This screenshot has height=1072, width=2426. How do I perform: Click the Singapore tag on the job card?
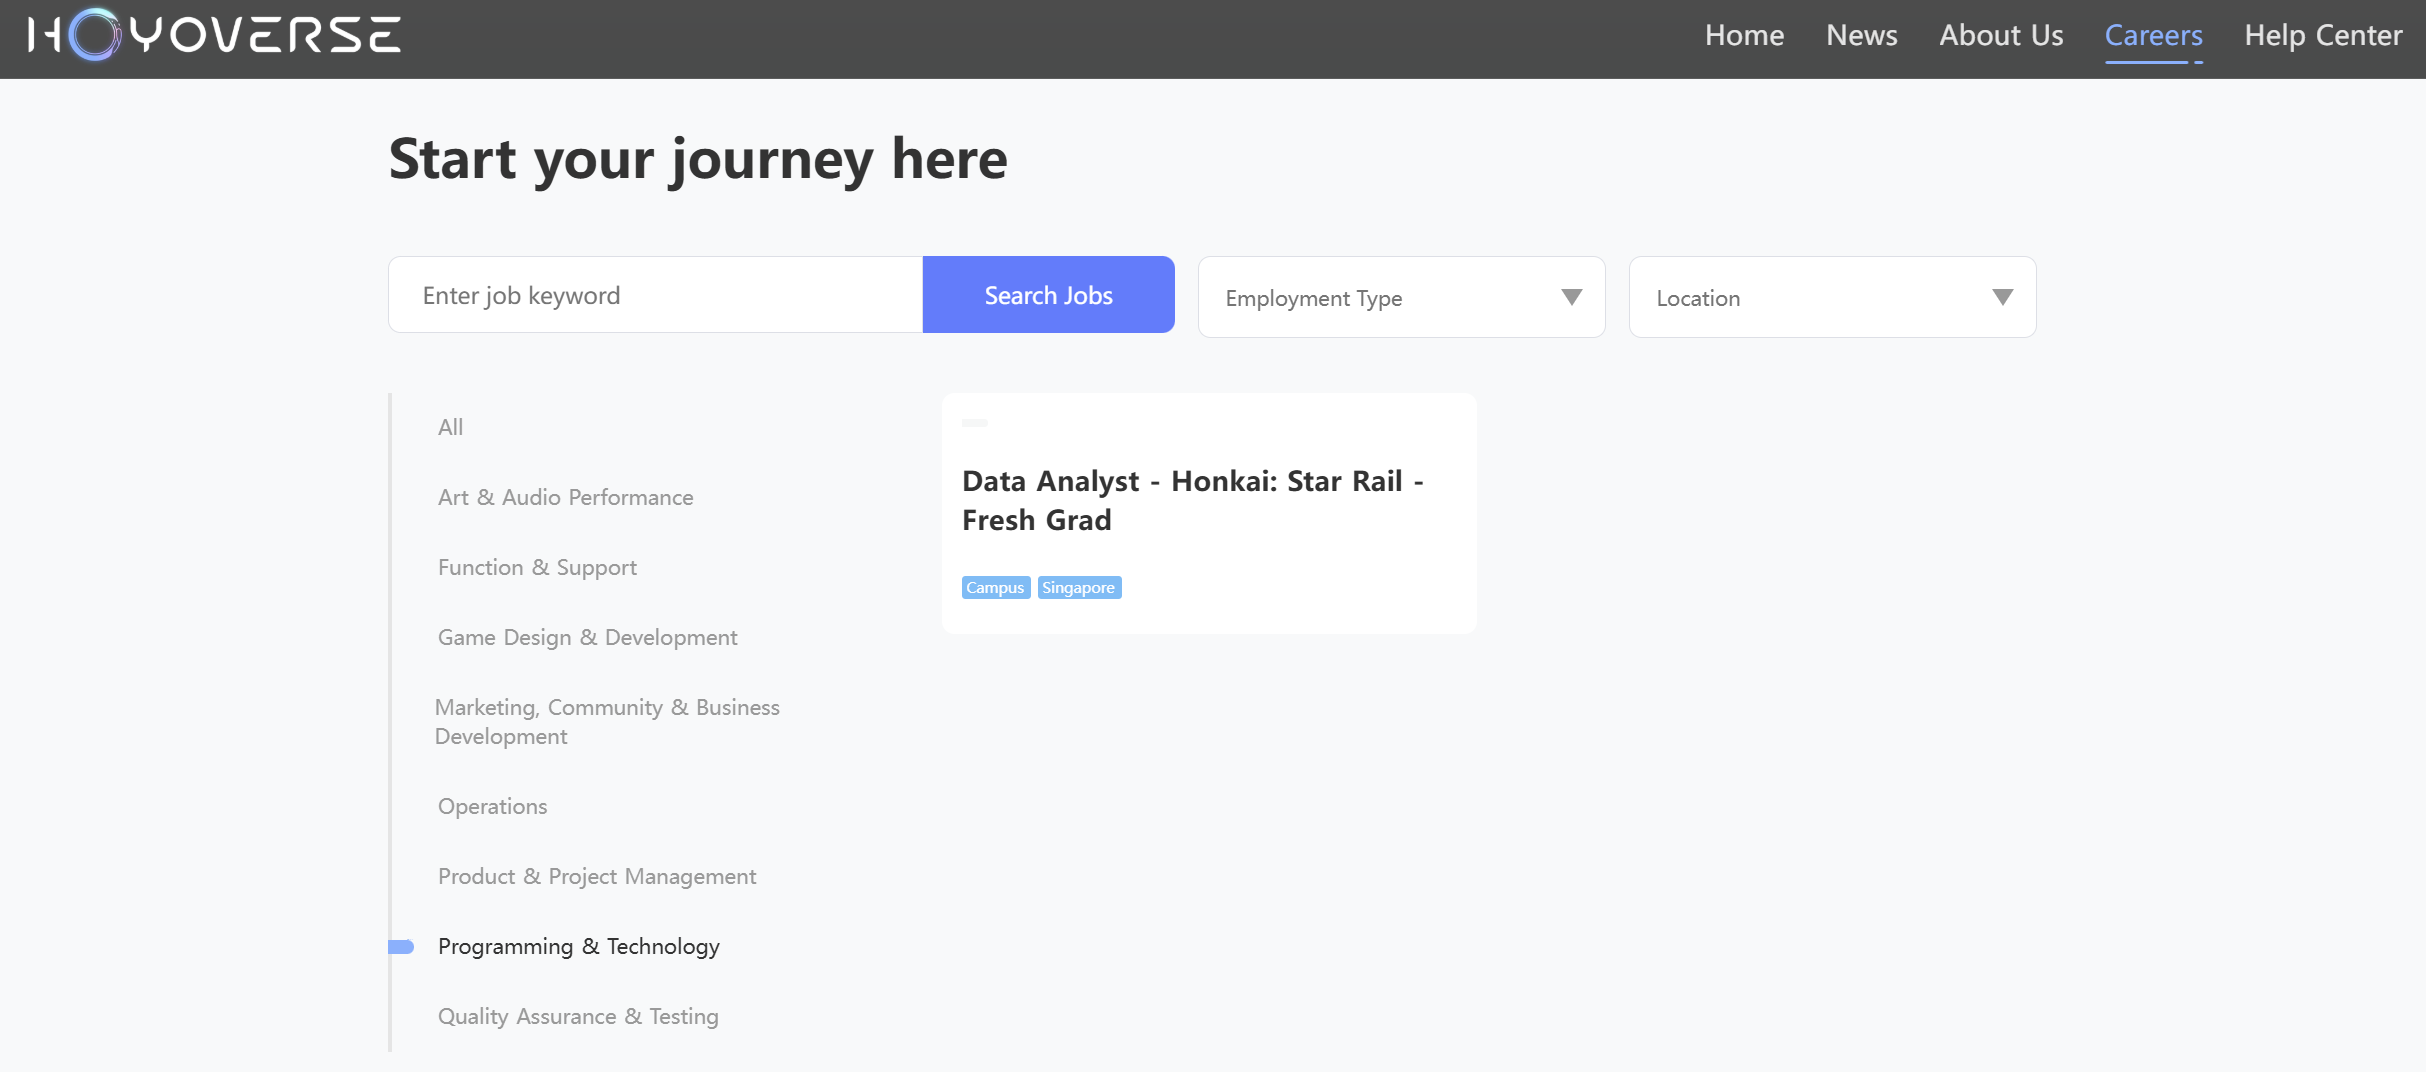(1079, 587)
